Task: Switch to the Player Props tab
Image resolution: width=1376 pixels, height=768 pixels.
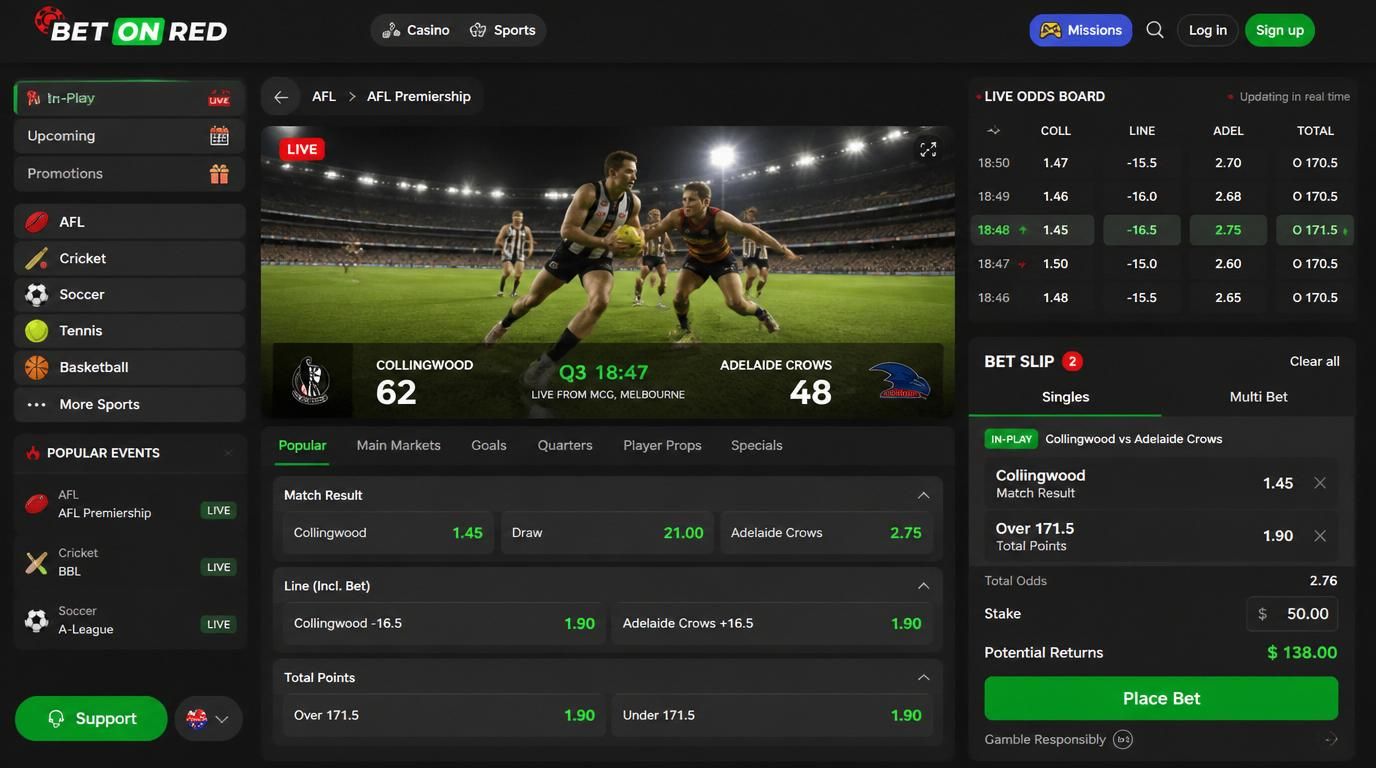Action: click(x=662, y=446)
